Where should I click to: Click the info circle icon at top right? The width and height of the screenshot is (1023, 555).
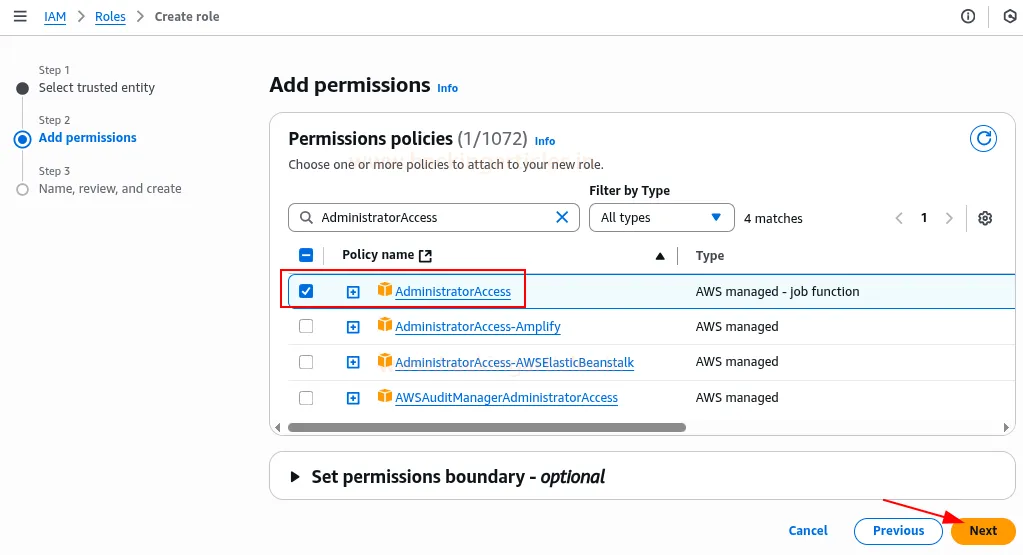tap(968, 16)
